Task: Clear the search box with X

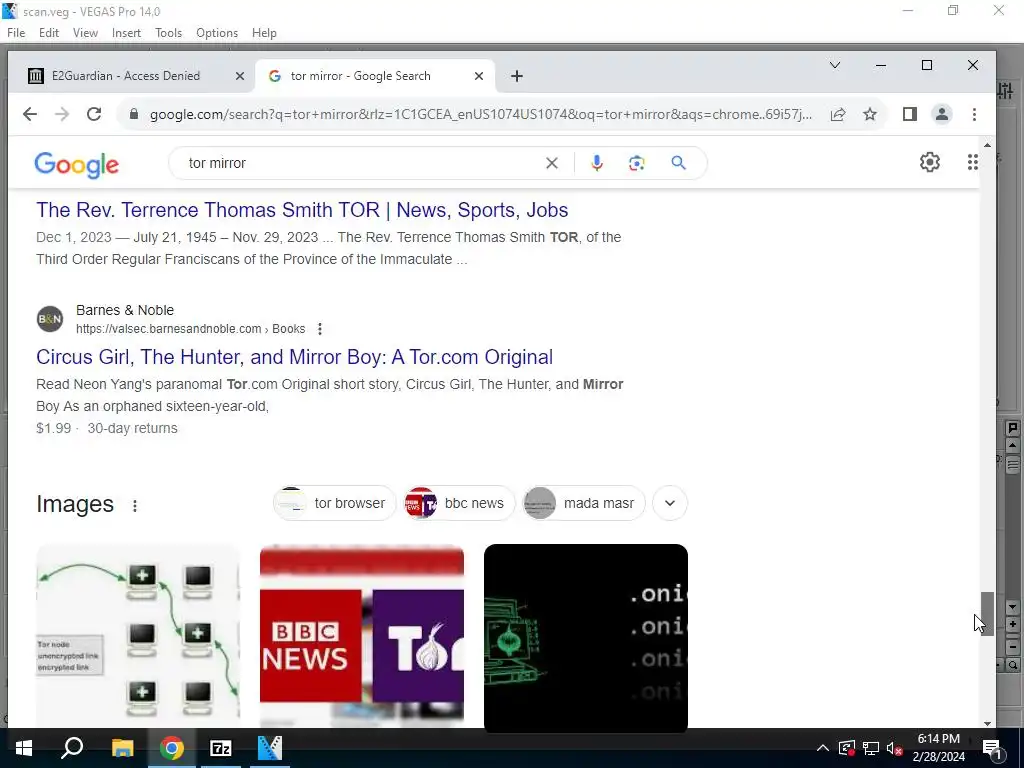Action: (x=552, y=163)
